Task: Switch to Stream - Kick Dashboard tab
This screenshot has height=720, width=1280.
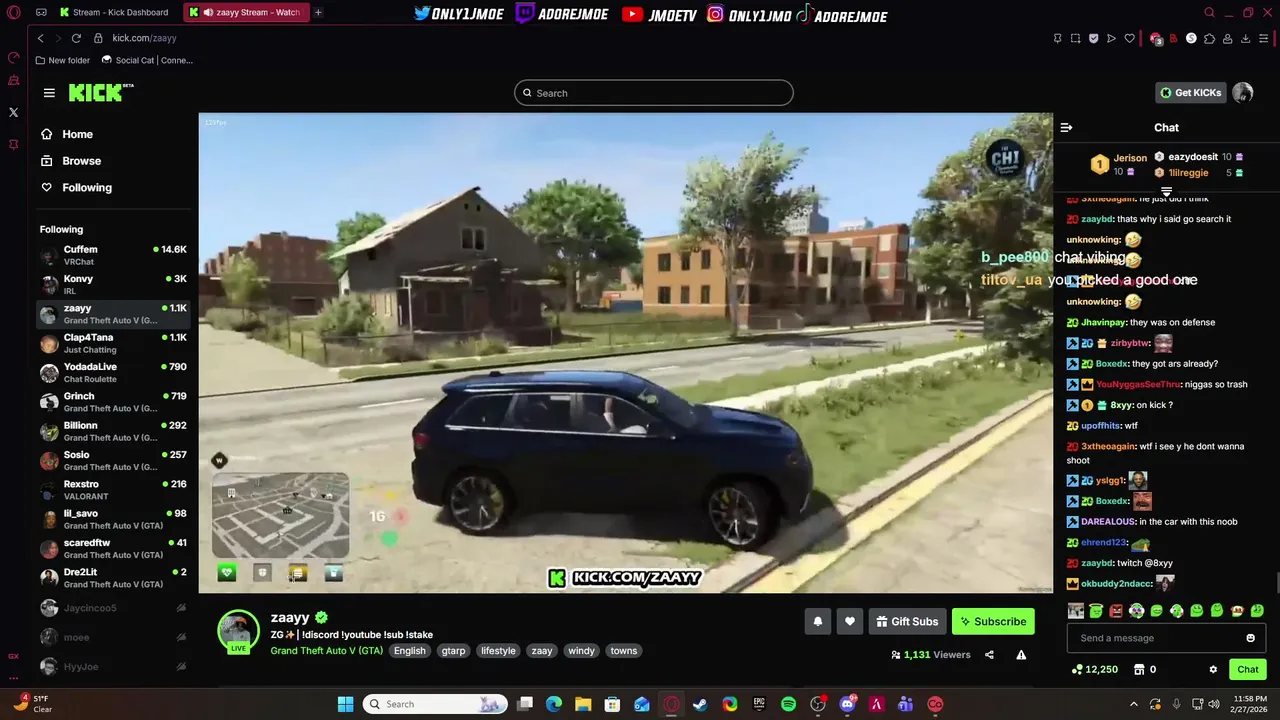Action: (114, 13)
